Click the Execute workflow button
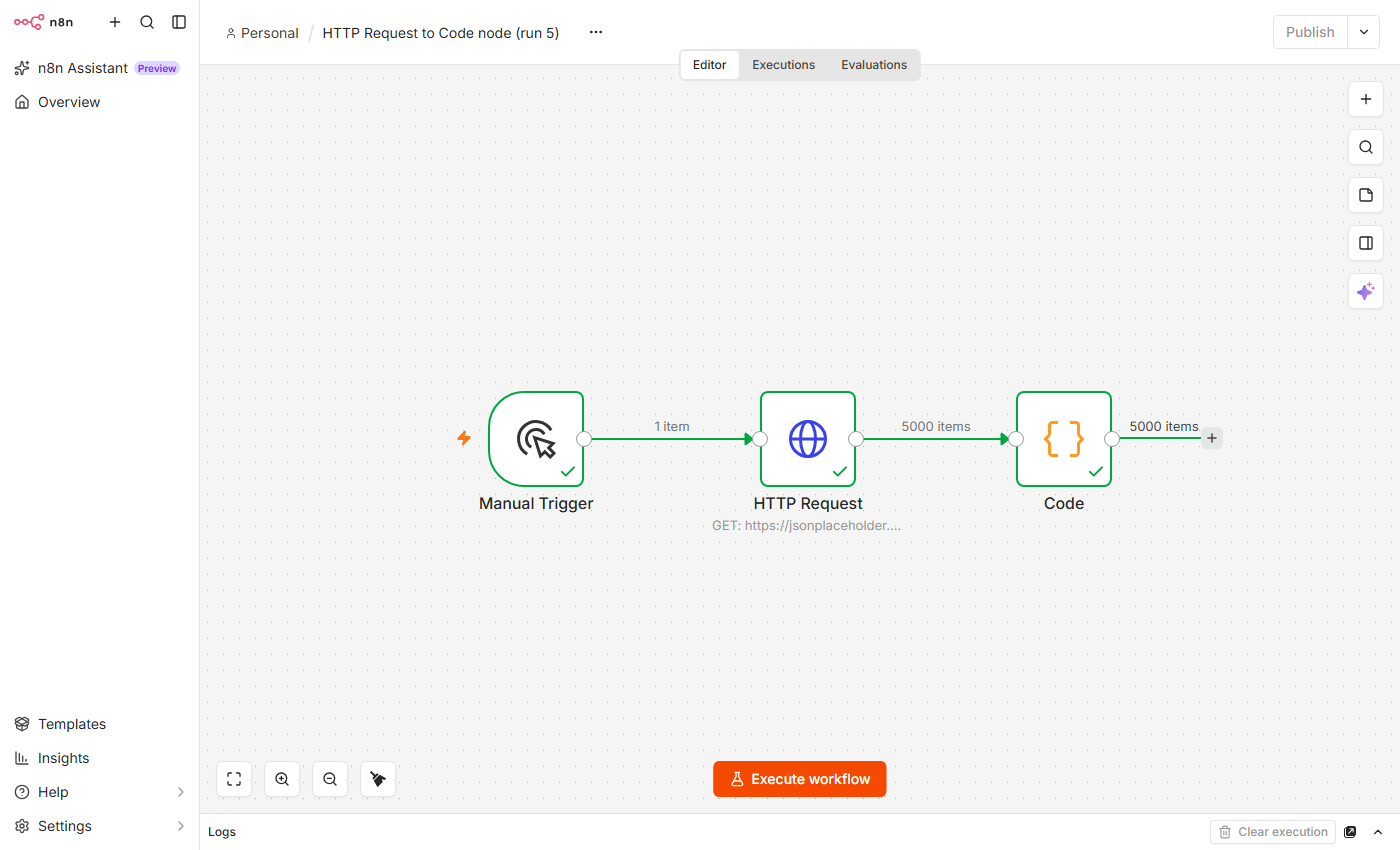Viewport: 1400px width, 850px height. coord(800,779)
